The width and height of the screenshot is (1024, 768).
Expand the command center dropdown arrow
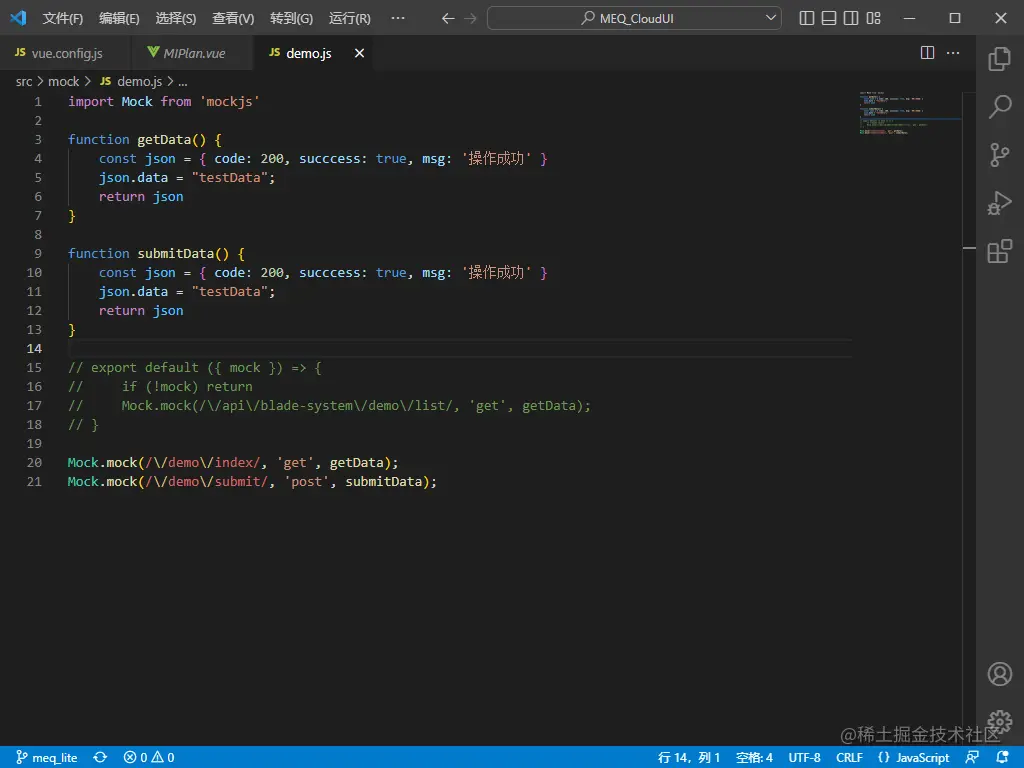point(771,18)
